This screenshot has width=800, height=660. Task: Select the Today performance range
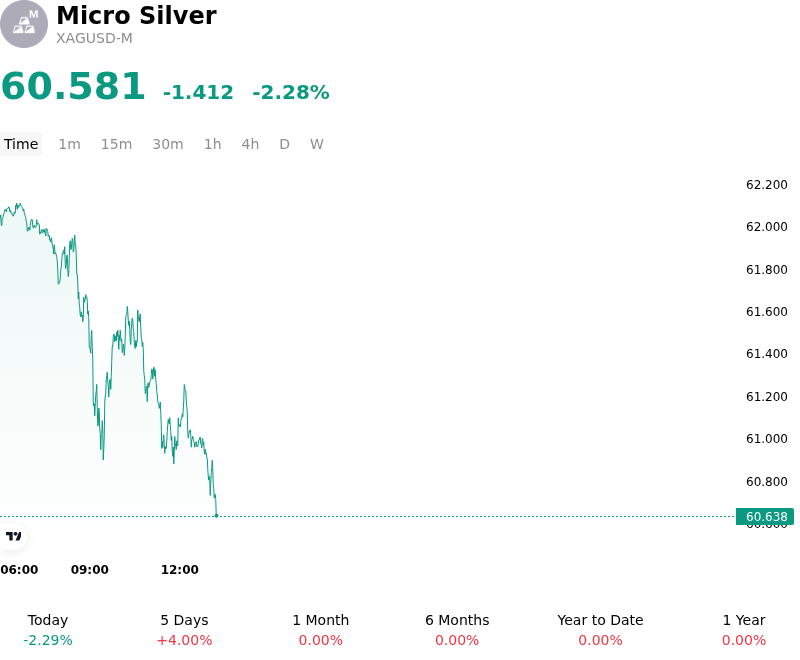point(48,630)
